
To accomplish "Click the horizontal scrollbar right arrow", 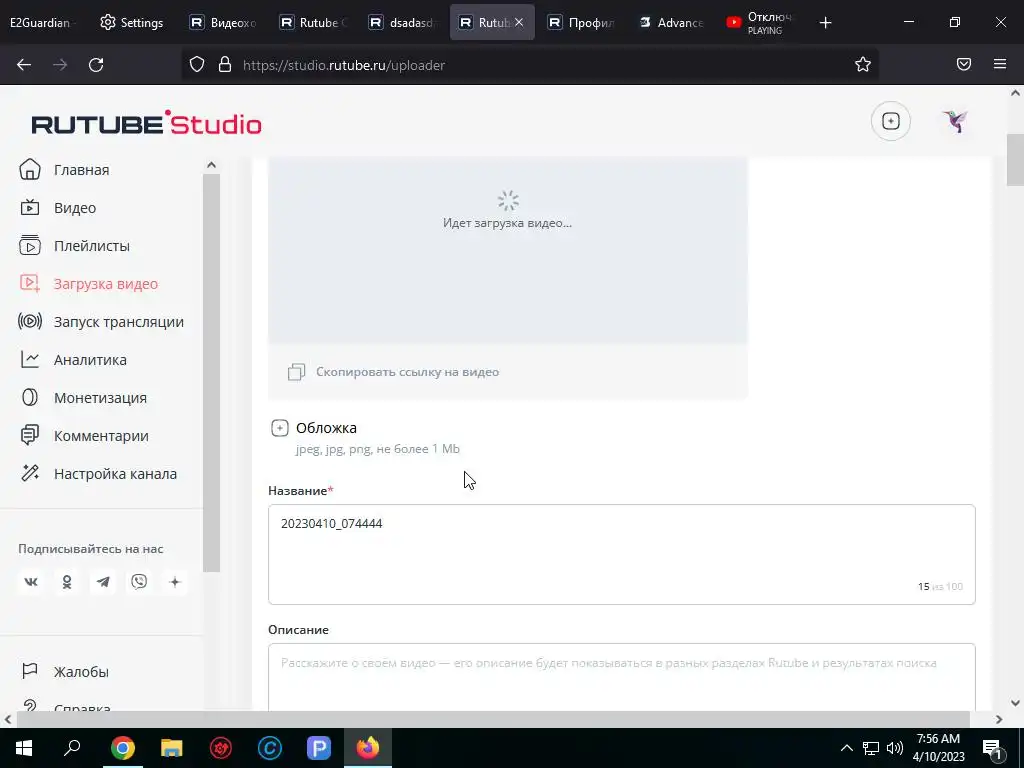I will coord(999,719).
